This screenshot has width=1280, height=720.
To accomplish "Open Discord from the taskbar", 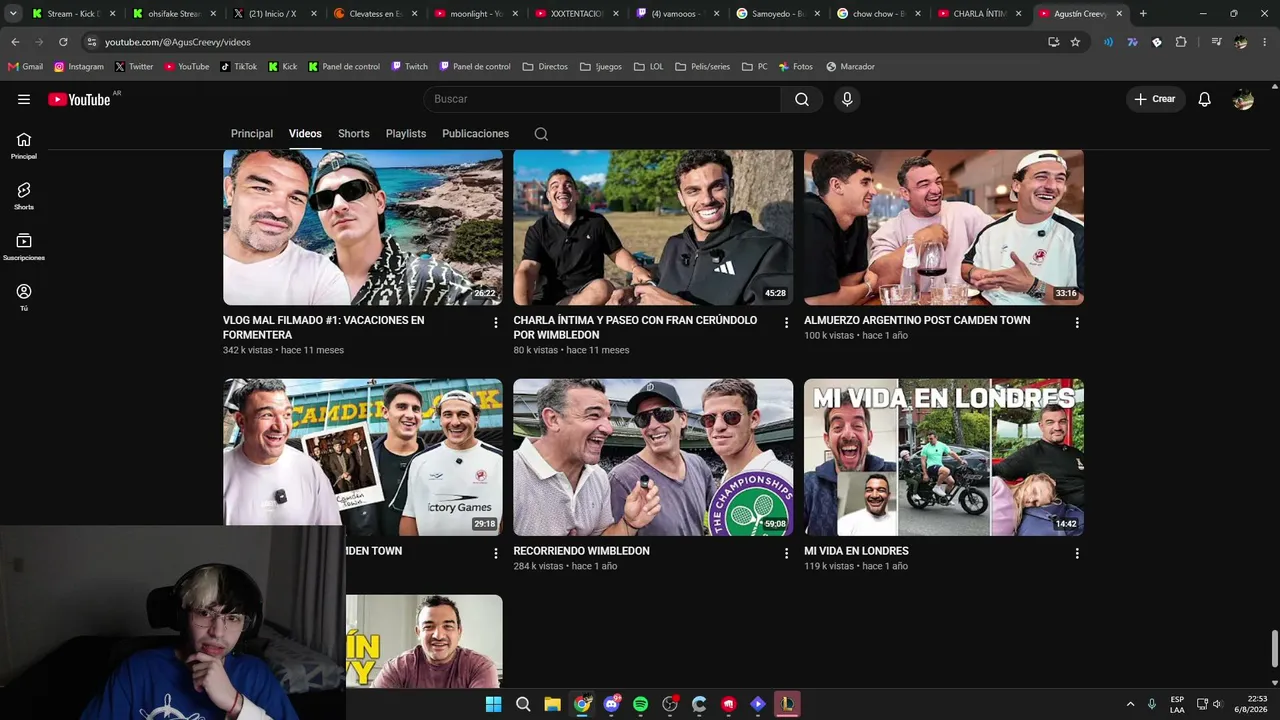I will point(611,704).
